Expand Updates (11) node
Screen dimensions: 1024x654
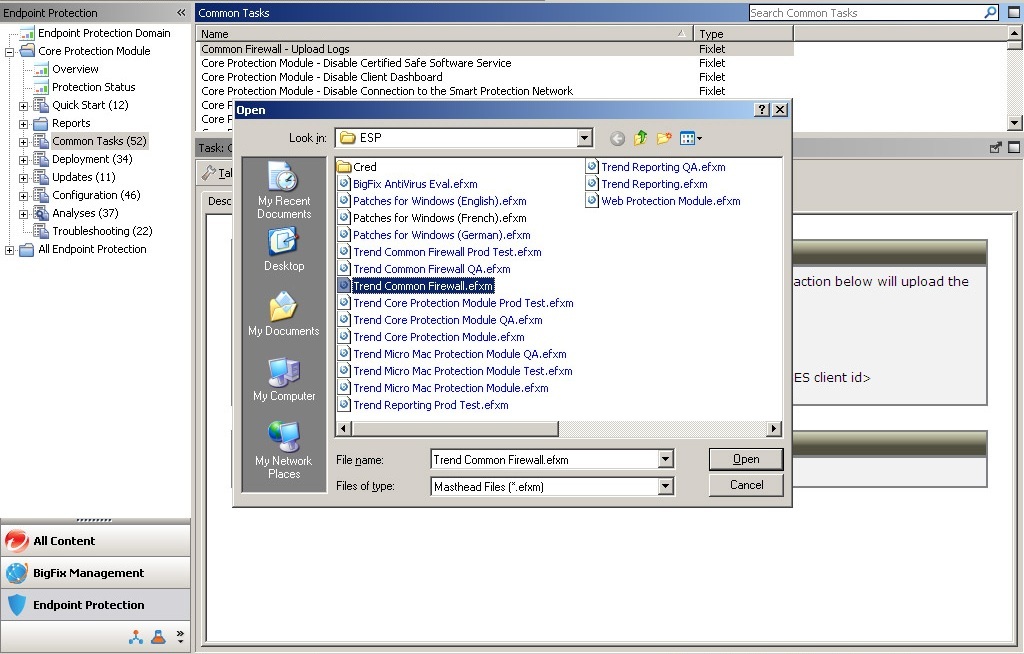click(x=24, y=178)
